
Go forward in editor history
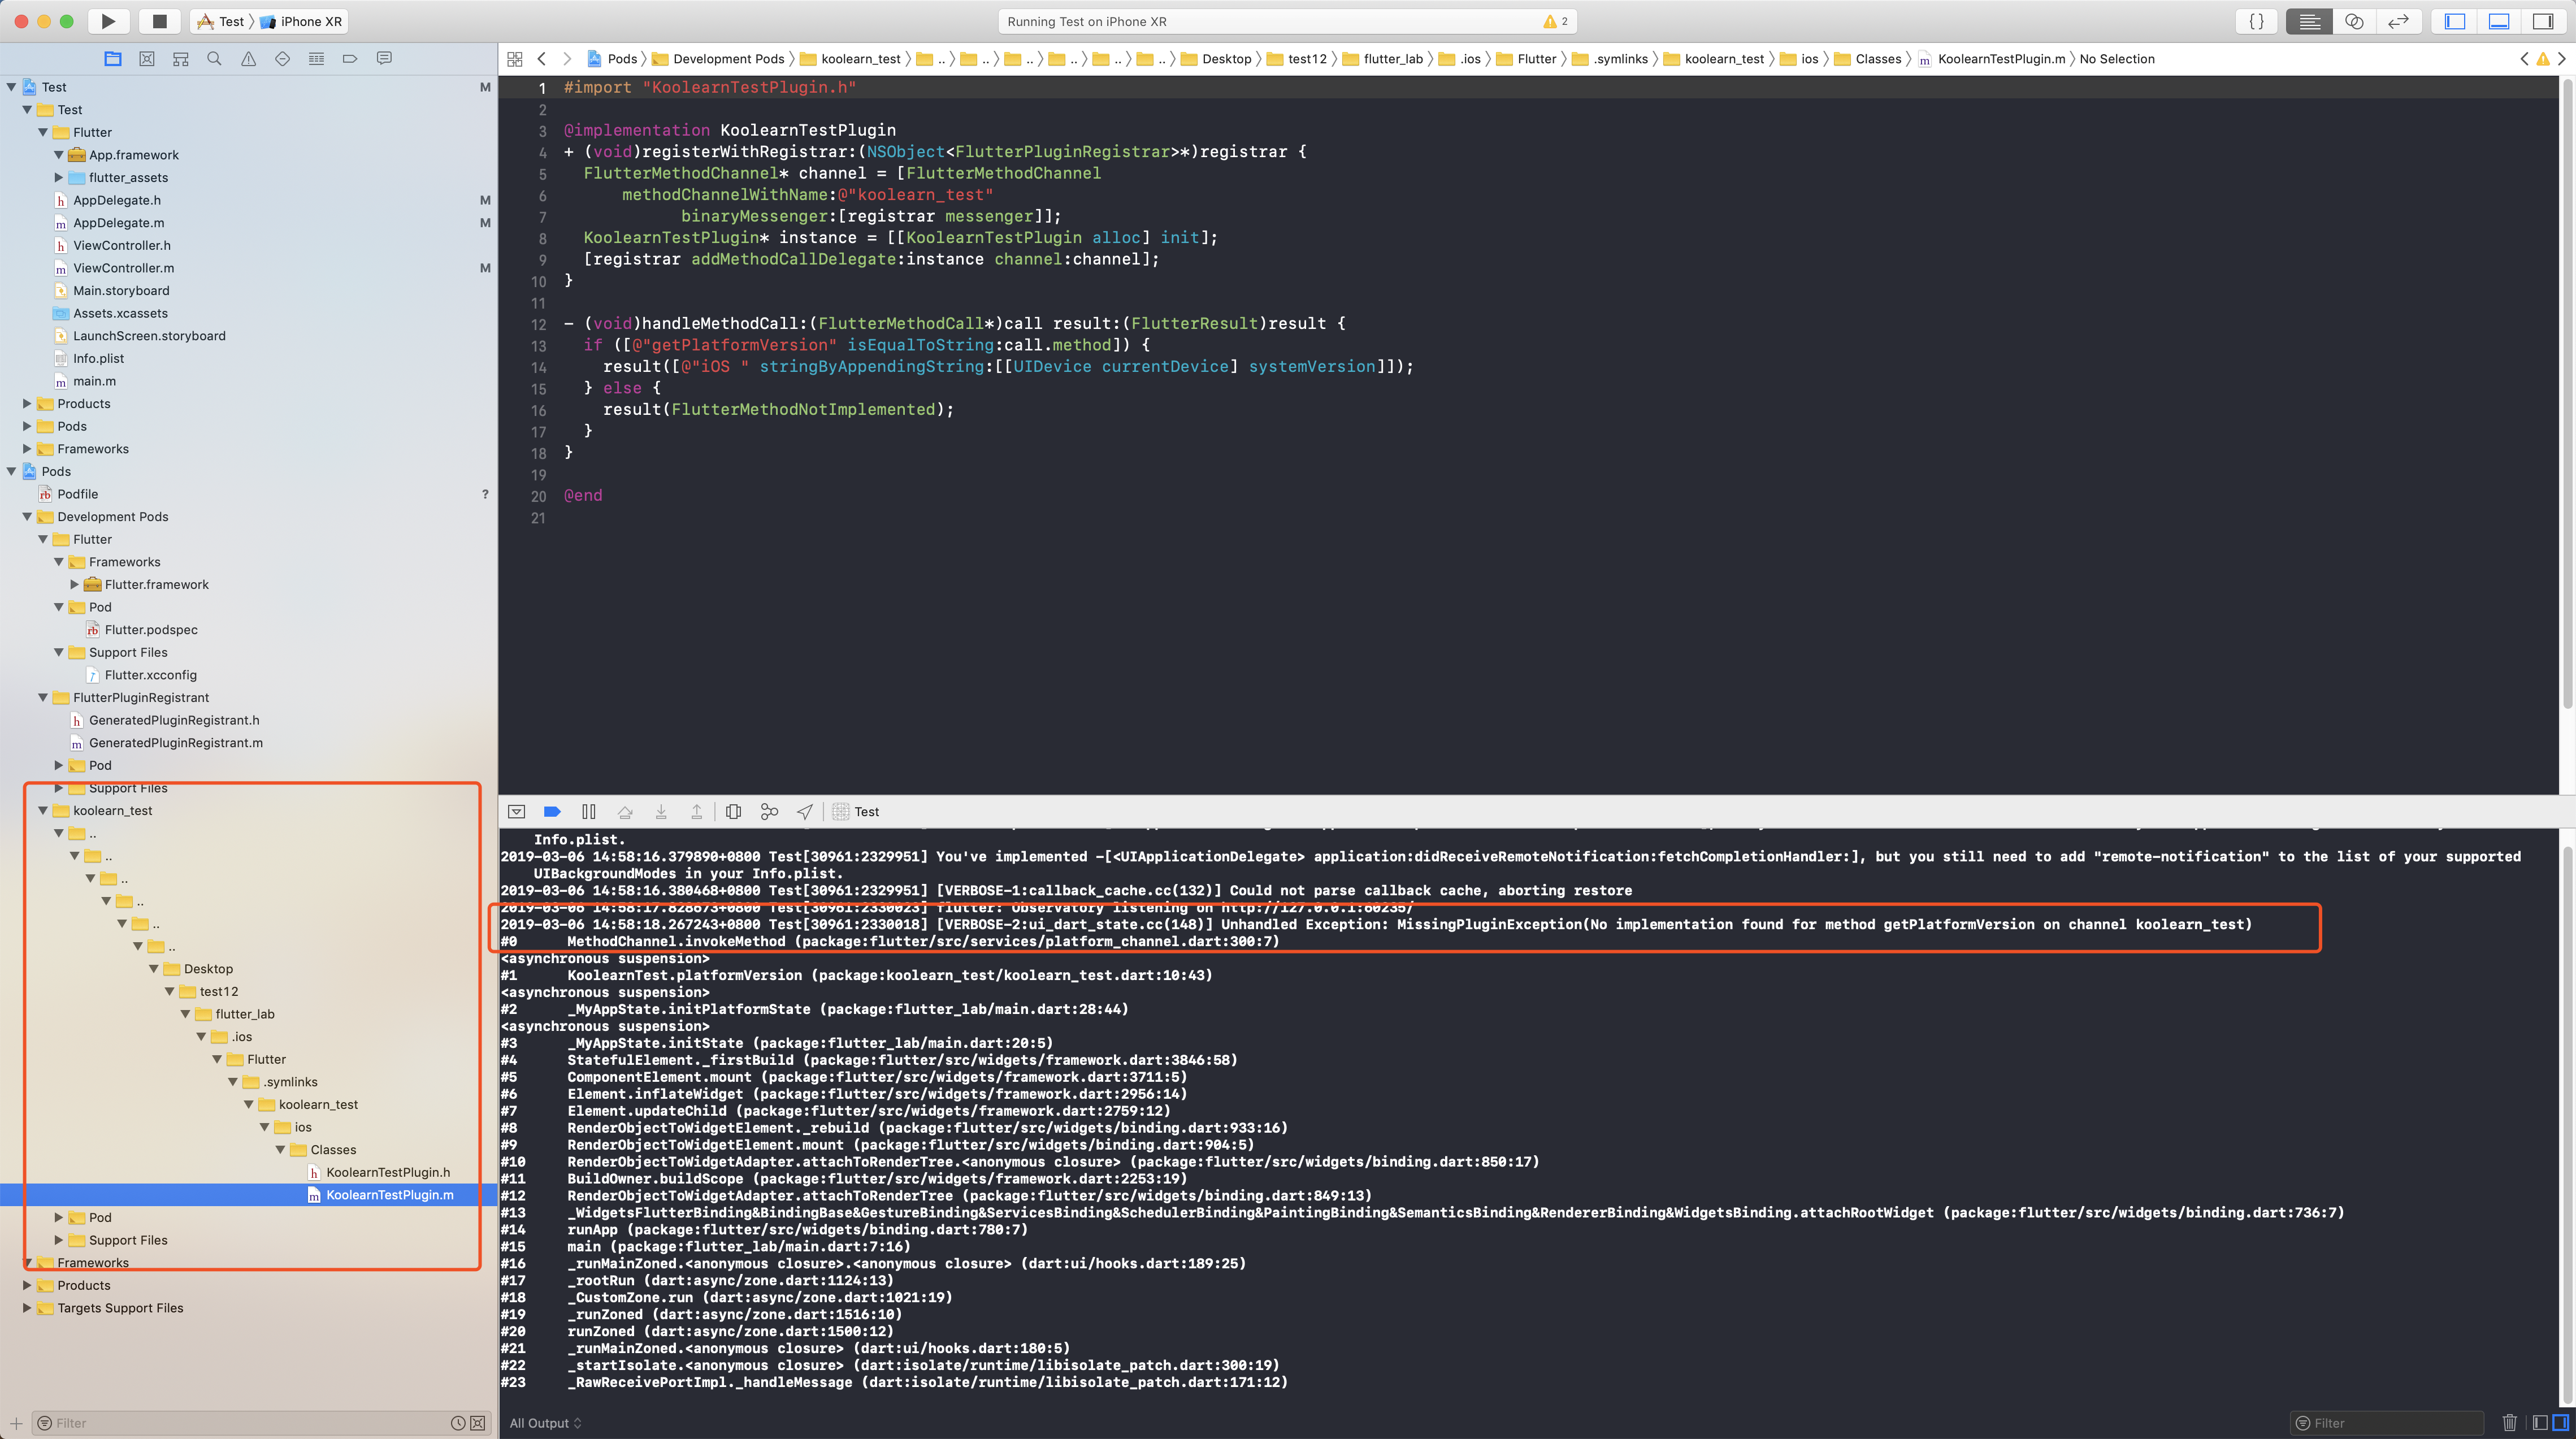[567, 59]
